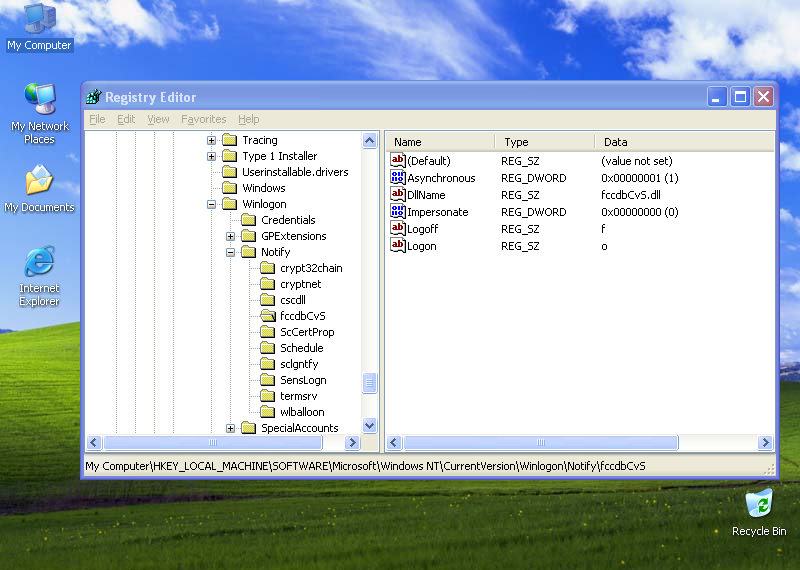Click the registry path in status bar
The height and width of the screenshot is (570, 800).
coord(365,466)
